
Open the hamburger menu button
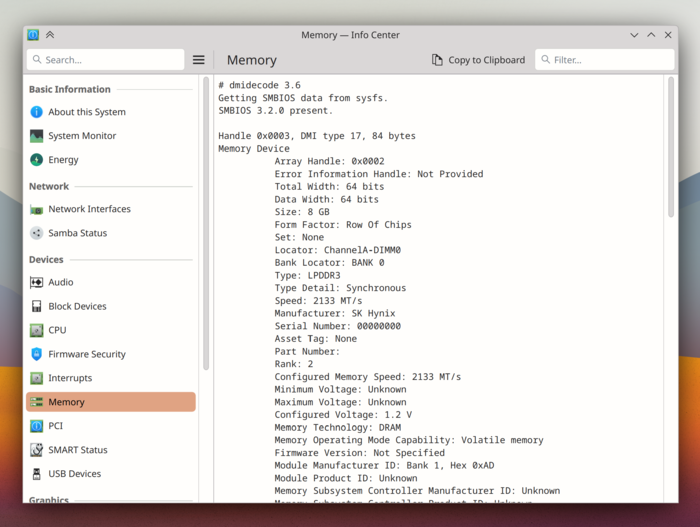[199, 60]
